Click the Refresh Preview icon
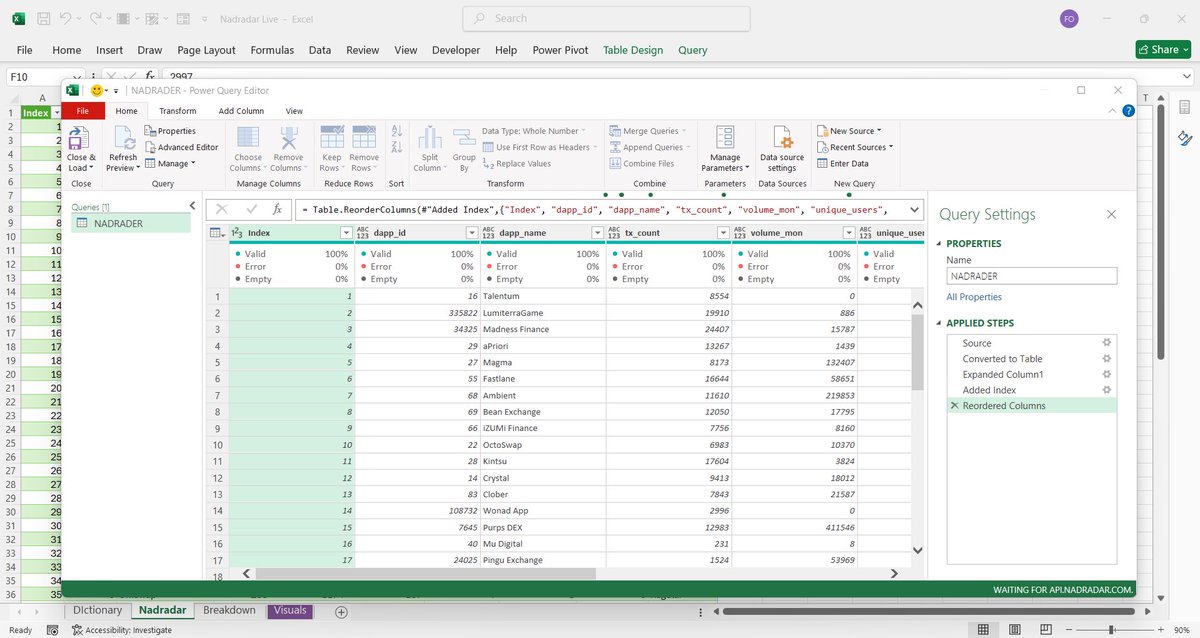The height and width of the screenshot is (638, 1200). 123,139
